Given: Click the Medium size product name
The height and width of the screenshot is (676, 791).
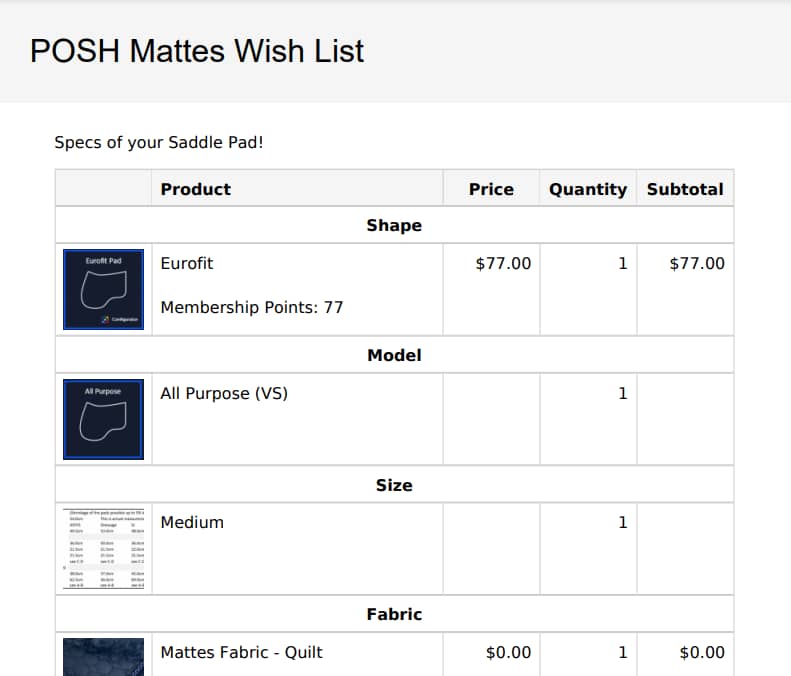Looking at the screenshot, I should [x=192, y=523].
